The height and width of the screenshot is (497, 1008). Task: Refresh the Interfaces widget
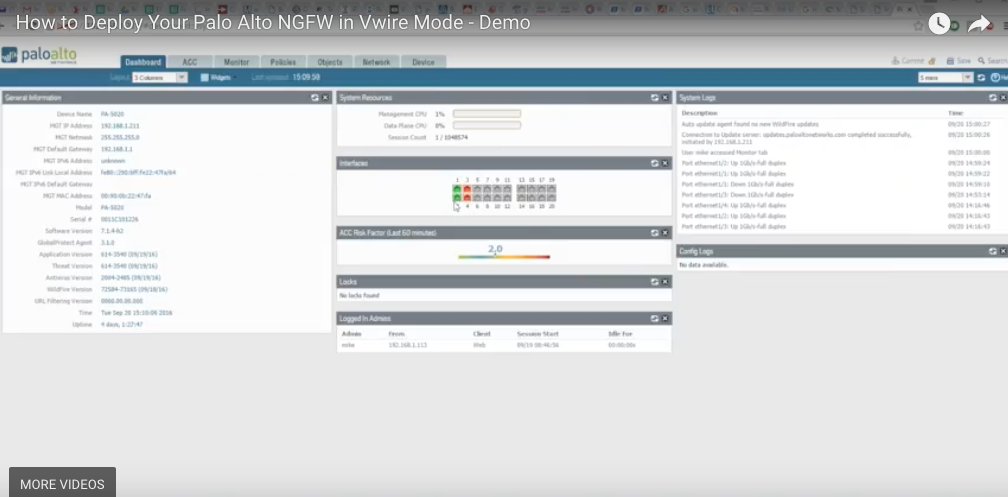click(x=654, y=163)
